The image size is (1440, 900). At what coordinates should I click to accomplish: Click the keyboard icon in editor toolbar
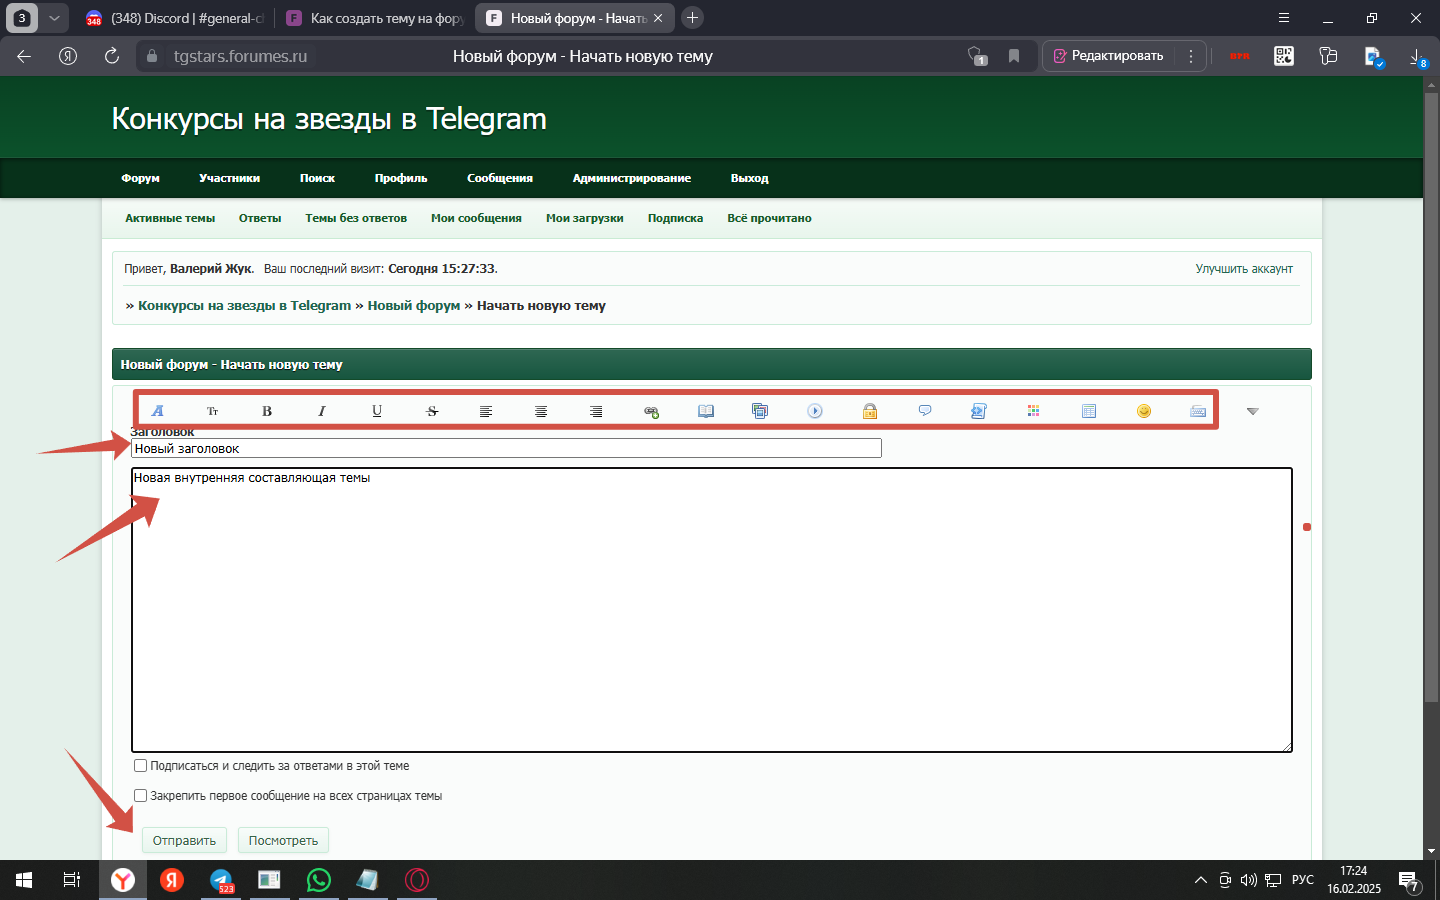(x=1198, y=411)
